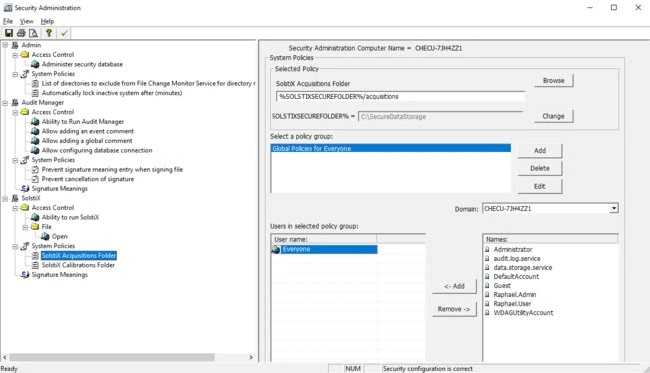The width and height of the screenshot is (650, 373).
Task: Click the Print toolbar icon
Action: click(x=21, y=33)
